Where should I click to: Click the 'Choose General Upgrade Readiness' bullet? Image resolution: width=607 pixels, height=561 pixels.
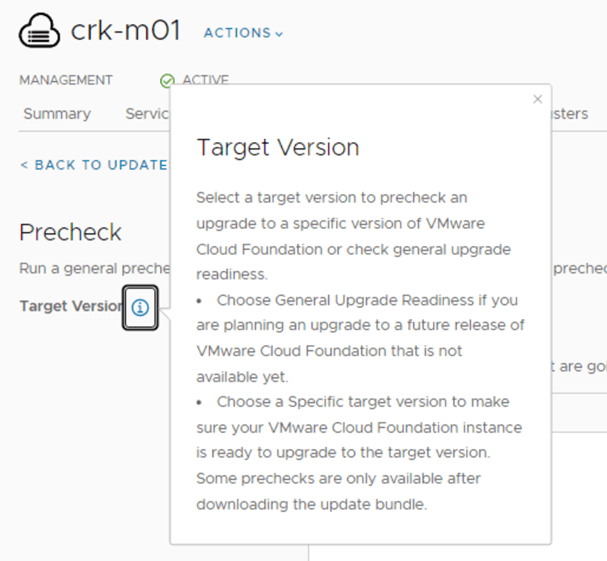[360, 325]
